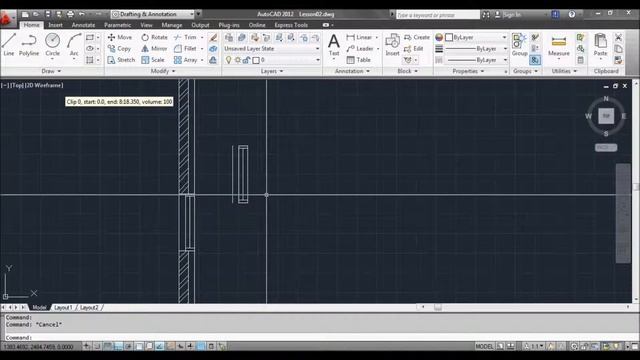This screenshot has width=640, height=360.
Task: Expand the Annotation panel
Action: coord(352,71)
